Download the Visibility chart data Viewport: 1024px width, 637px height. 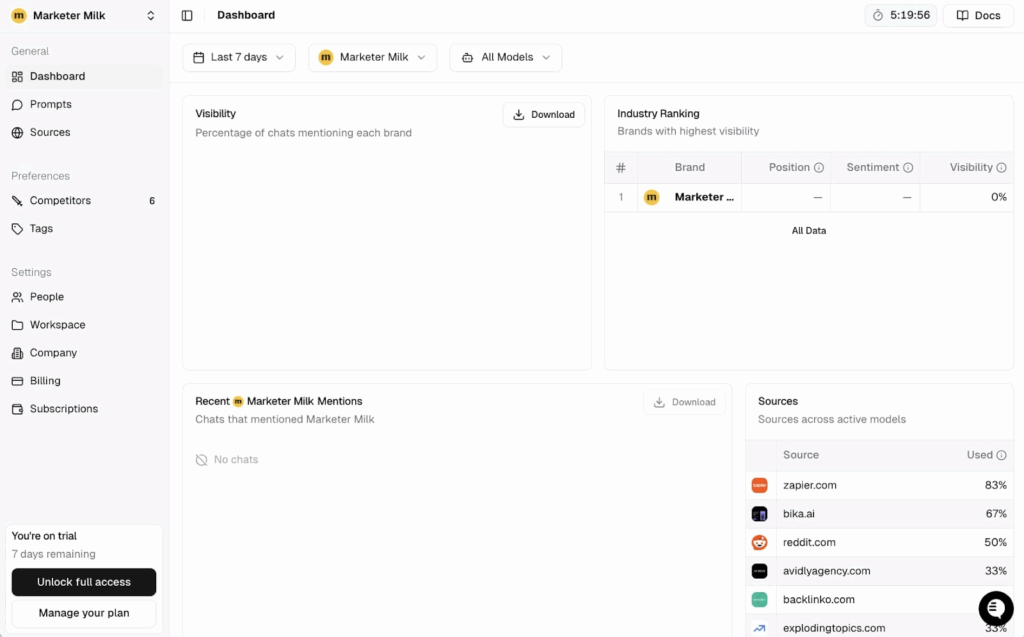543,115
